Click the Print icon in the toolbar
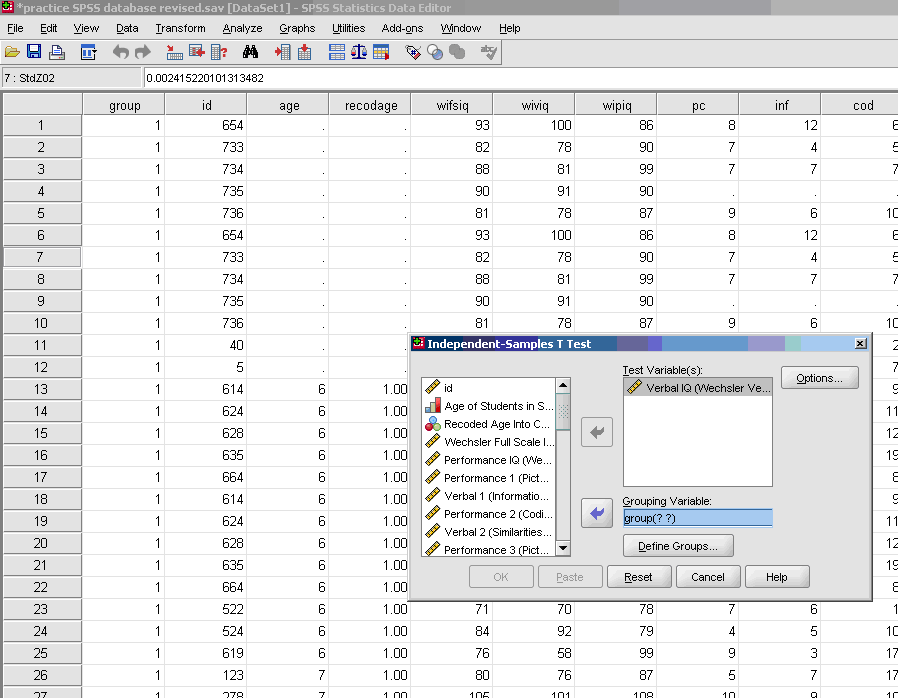 tap(56, 51)
